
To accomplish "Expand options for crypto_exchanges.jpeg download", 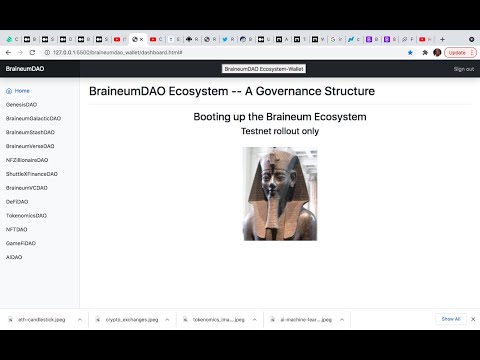I will [x=167, y=319].
